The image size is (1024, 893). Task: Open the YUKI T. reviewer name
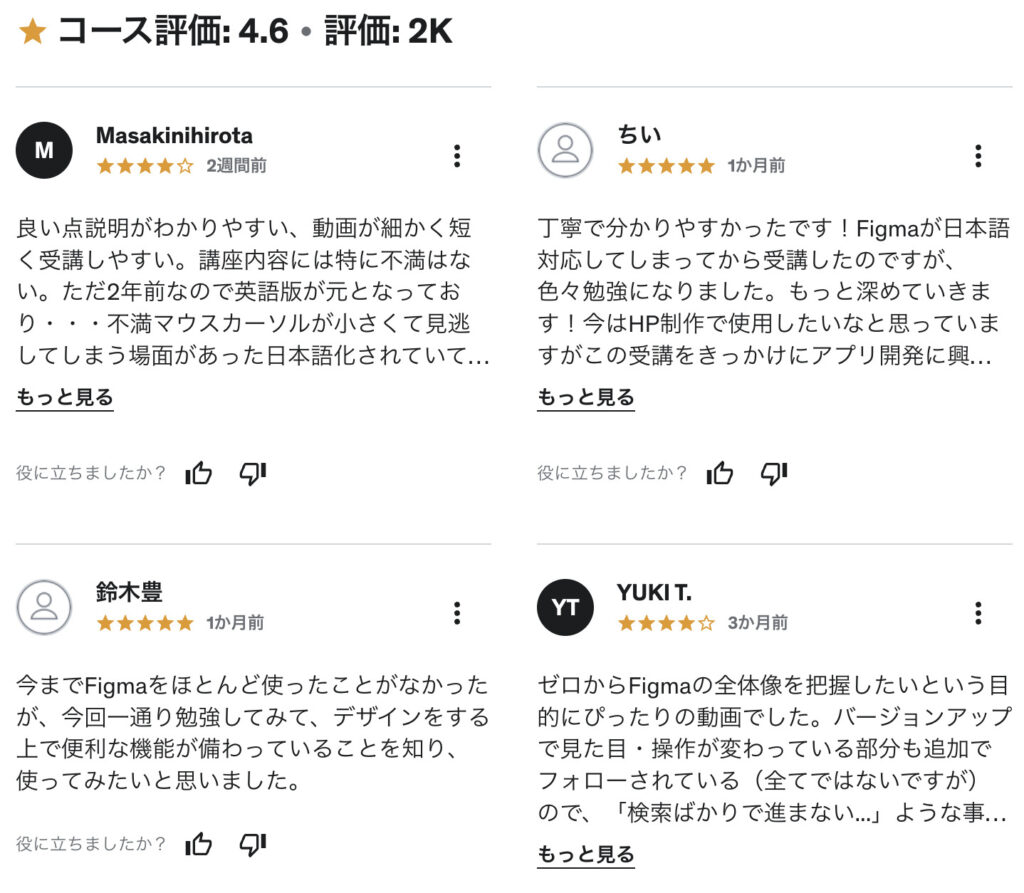click(654, 593)
